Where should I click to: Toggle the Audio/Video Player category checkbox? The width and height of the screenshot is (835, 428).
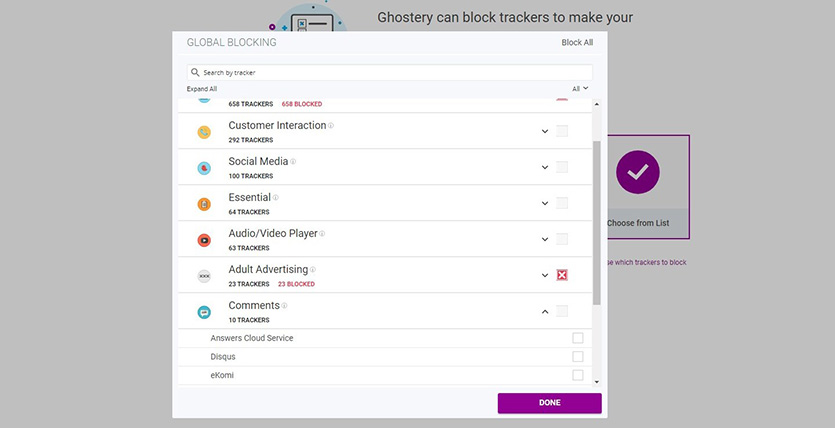click(x=562, y=239)
